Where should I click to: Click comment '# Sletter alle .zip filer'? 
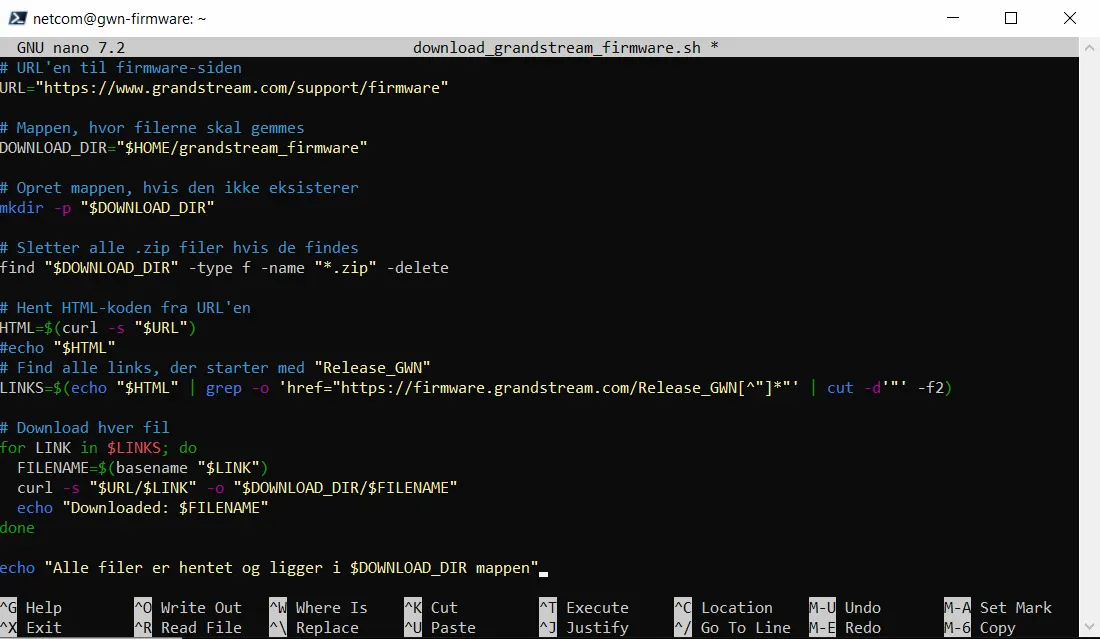pos(180,248)
